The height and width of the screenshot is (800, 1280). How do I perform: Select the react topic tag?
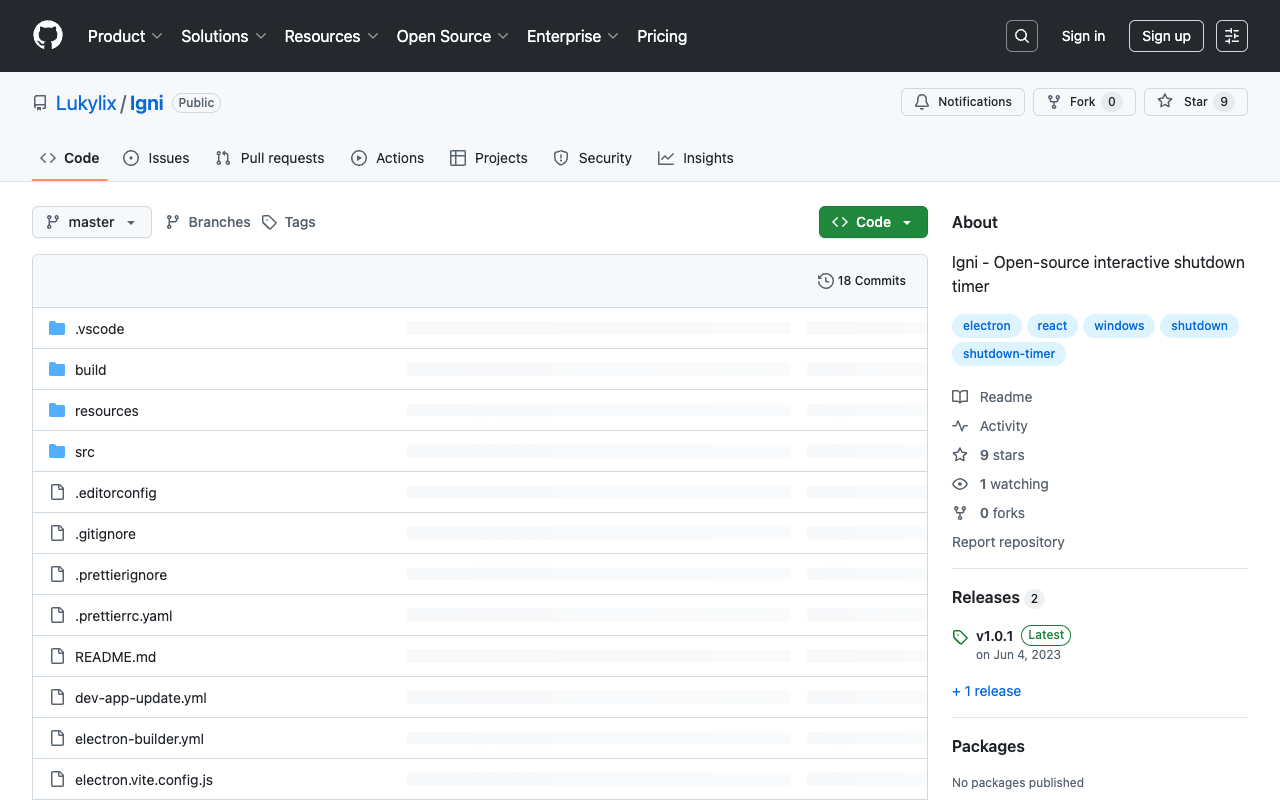tap(1052, 326)
